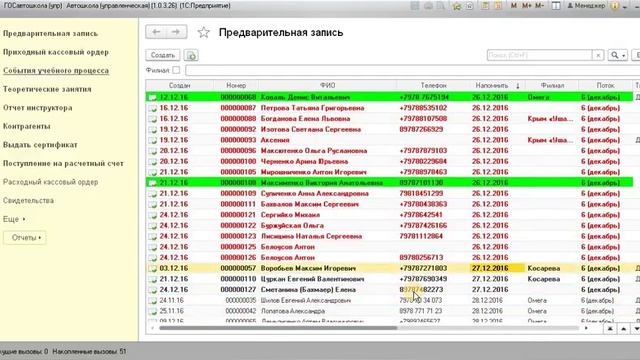Screen dimensions: 640x360
Task: Open Выдать сертификат in the sidebar
Action: click(40, 145)
